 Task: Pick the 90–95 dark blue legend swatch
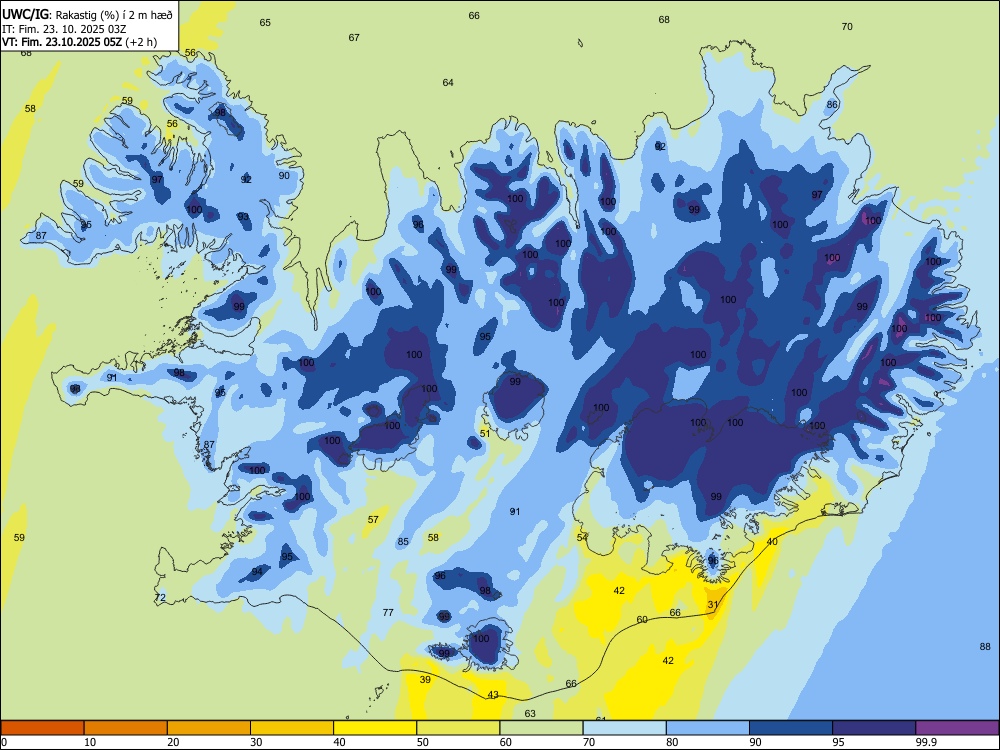[x=791, y=728]
